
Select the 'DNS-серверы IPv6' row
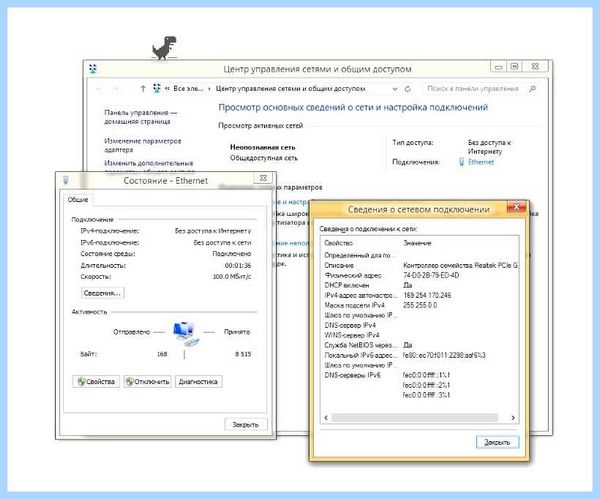pyautogui.click(x=421, y=375)
